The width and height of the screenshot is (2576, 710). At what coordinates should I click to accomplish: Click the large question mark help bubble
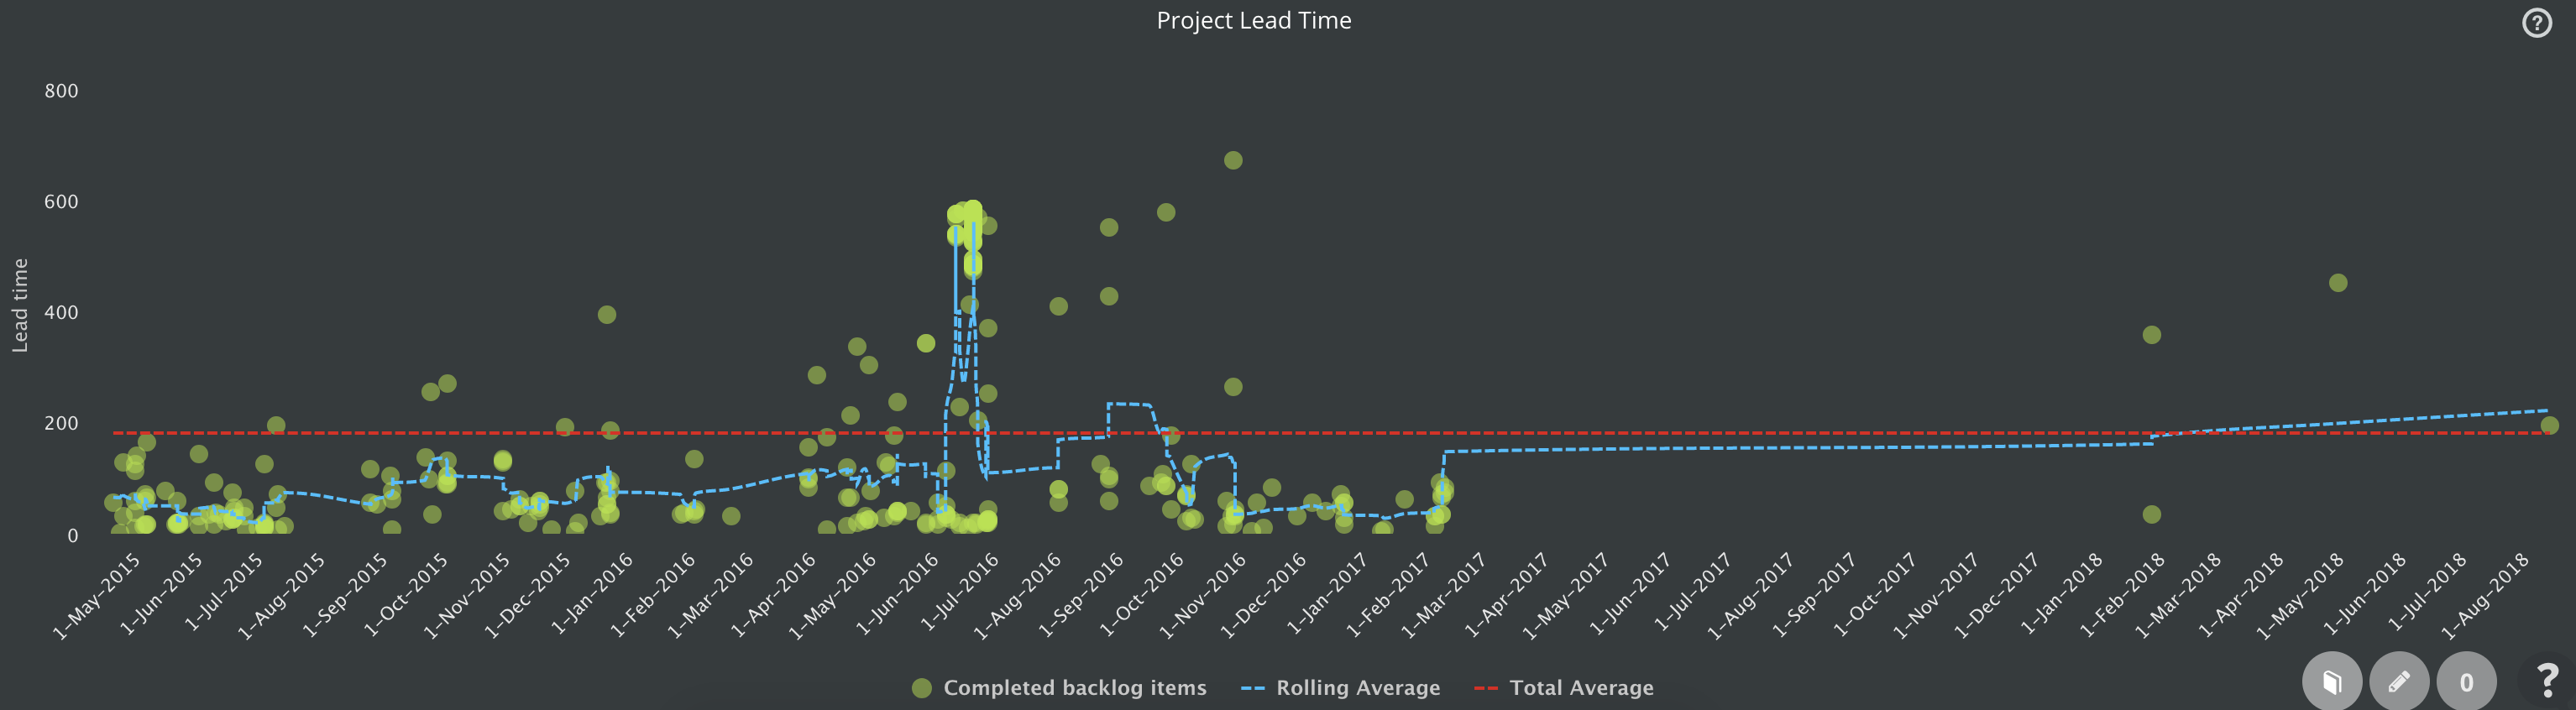click(2546, 680)
